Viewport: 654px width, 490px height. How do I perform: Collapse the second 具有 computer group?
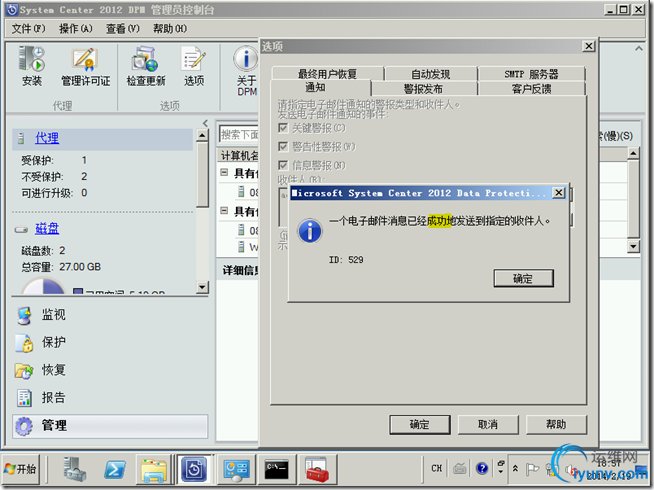click(224, 211)
